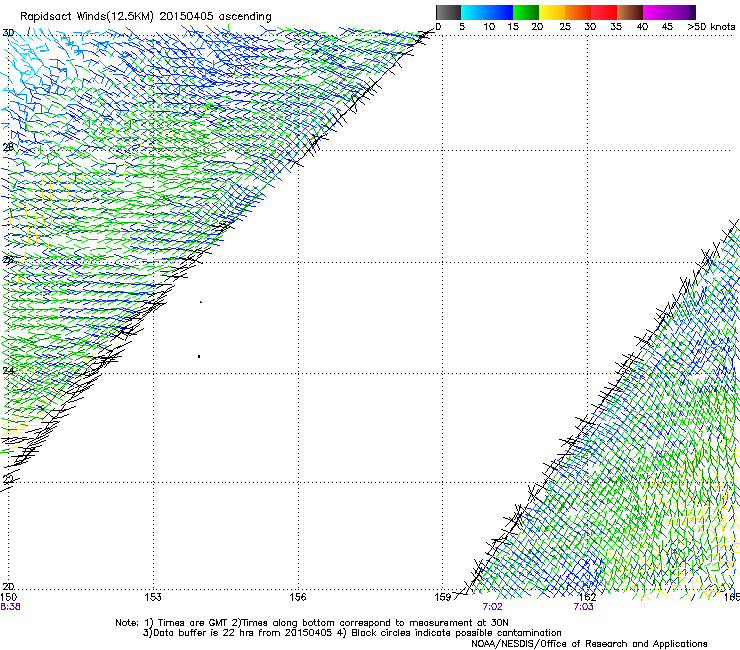The image size is (740, 650).
Task: Click the isolated black dot near 154E 24N
Action: (x=199, y=356)
